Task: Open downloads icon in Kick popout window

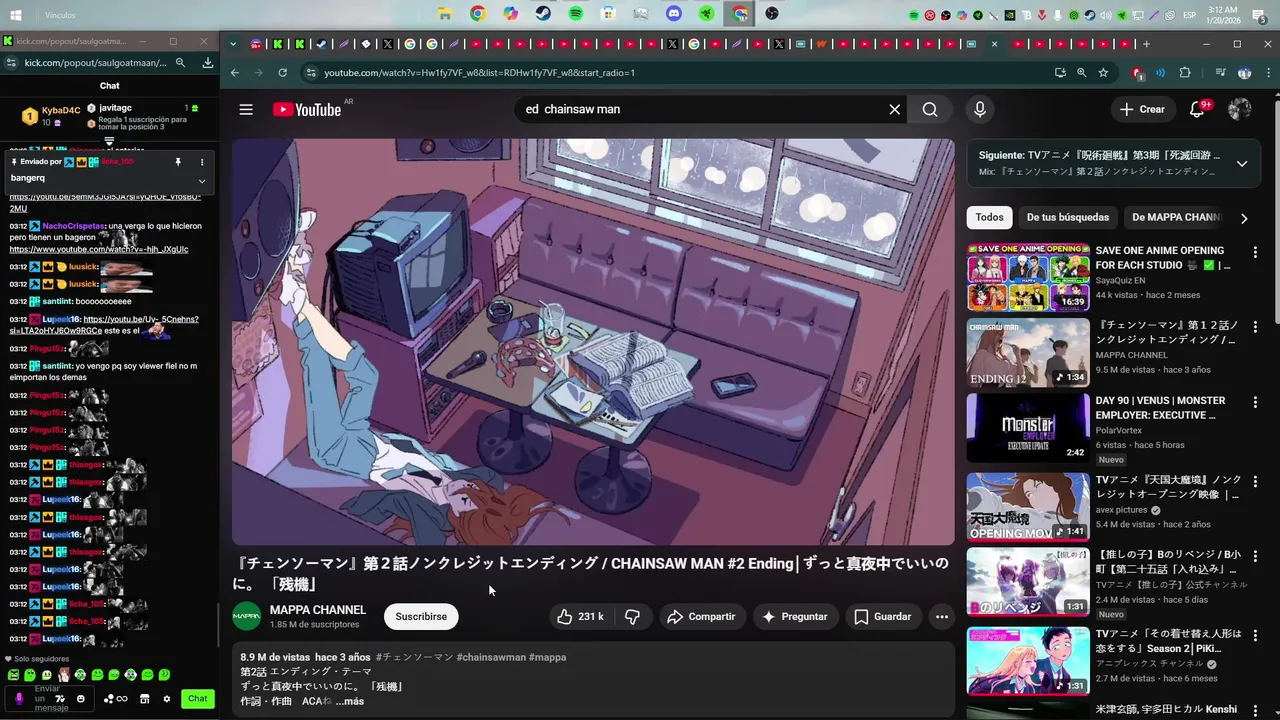Action: click(x=207, y=62)
